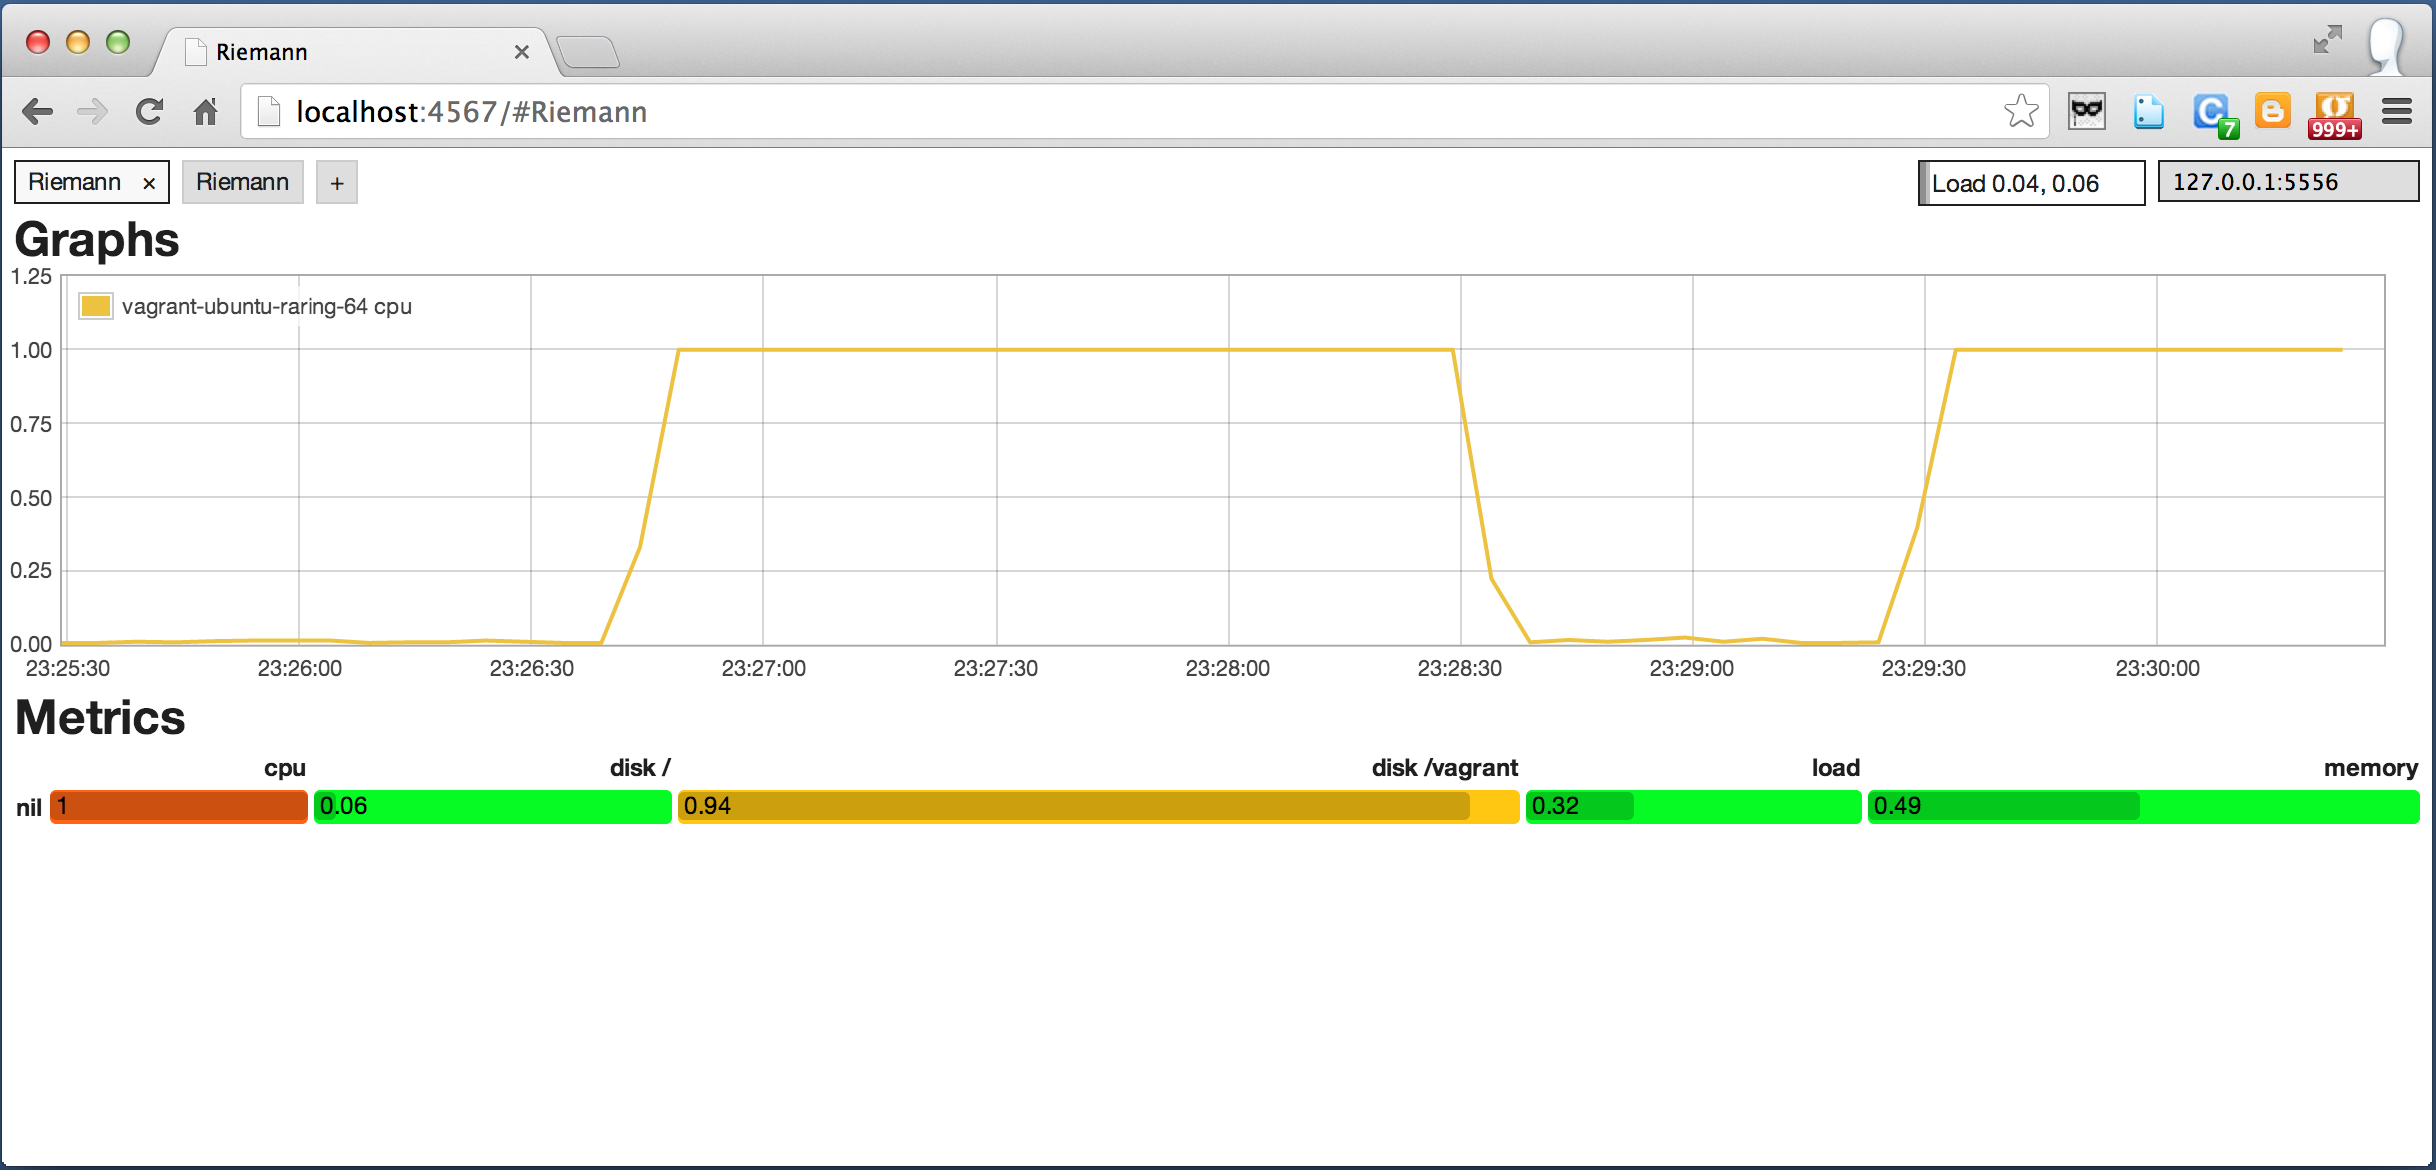The image size is (2436, 1170).
Task: Click the disk /vagrant column header
Action: pos(1445,768)
